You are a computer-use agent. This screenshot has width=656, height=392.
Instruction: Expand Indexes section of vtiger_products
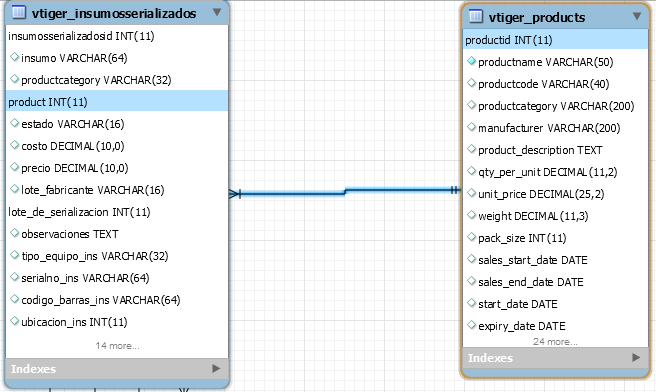636,358
